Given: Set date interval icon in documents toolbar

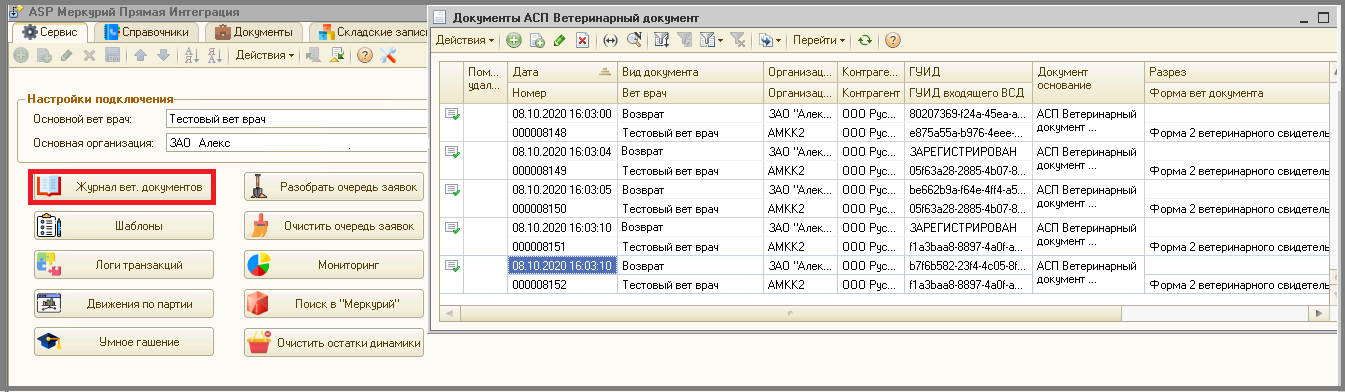Looking at the screenshot, I should (610, 40).
